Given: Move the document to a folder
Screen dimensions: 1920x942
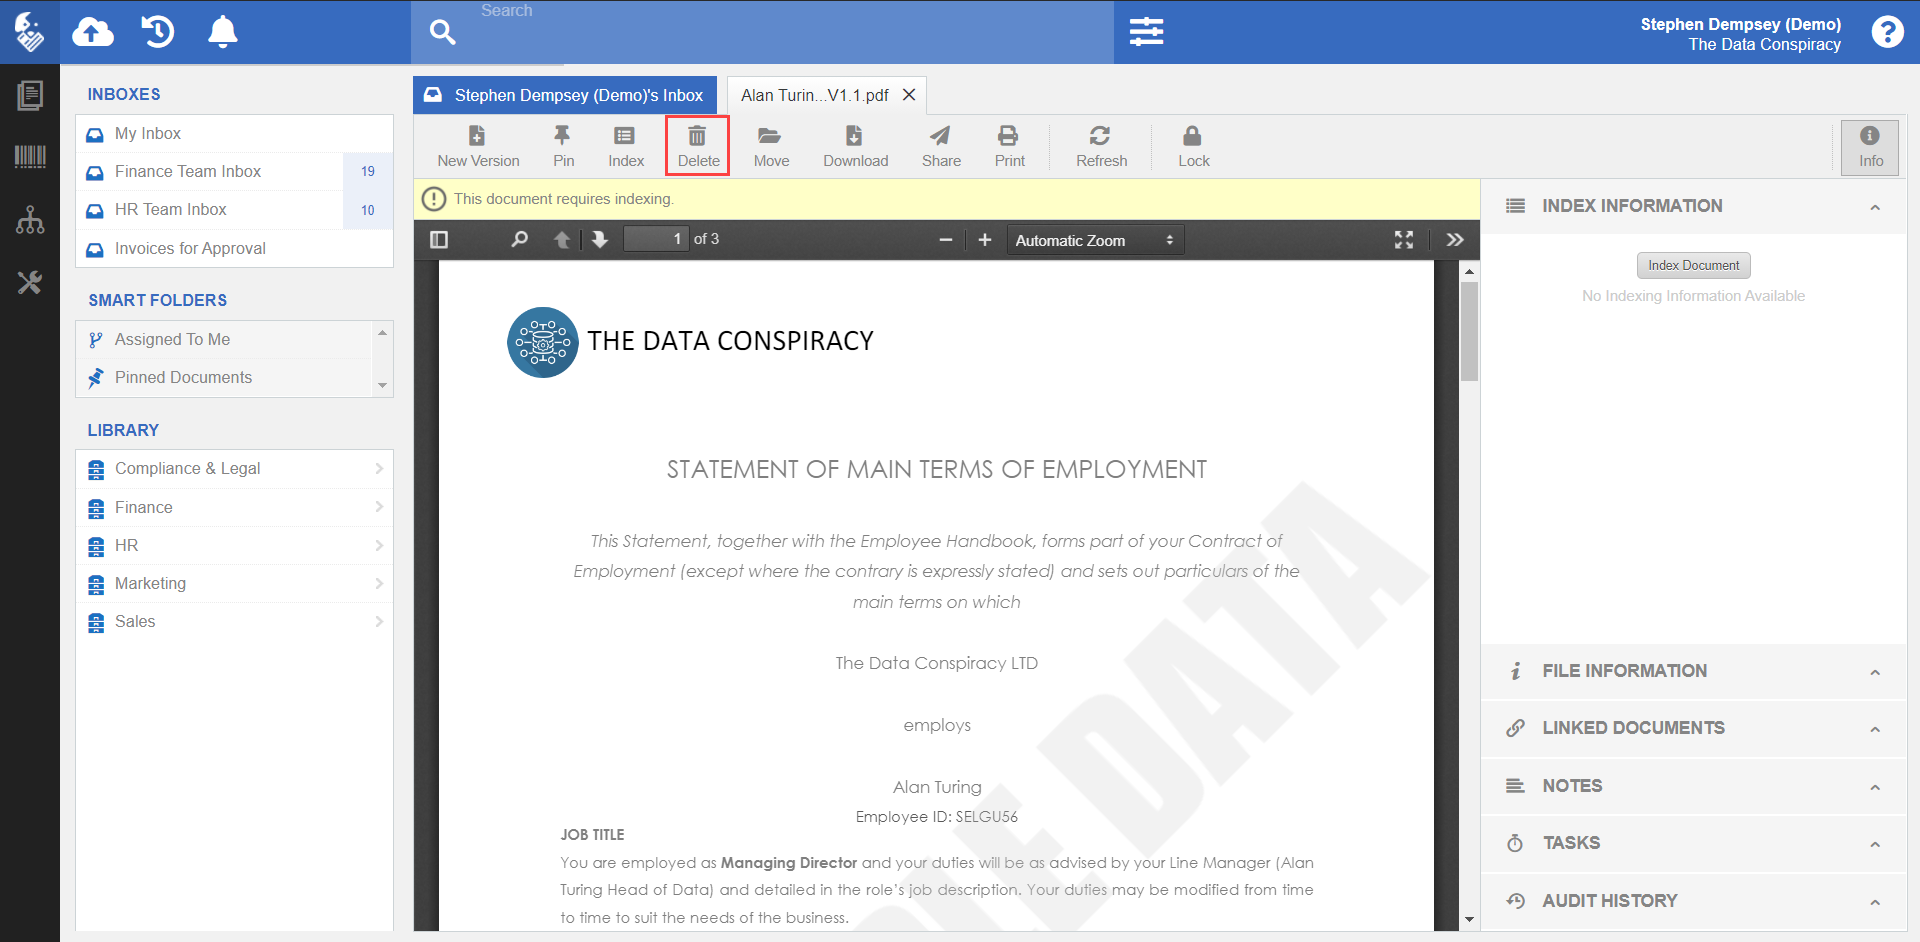Looking at the screenshot, I should point(771,146).
